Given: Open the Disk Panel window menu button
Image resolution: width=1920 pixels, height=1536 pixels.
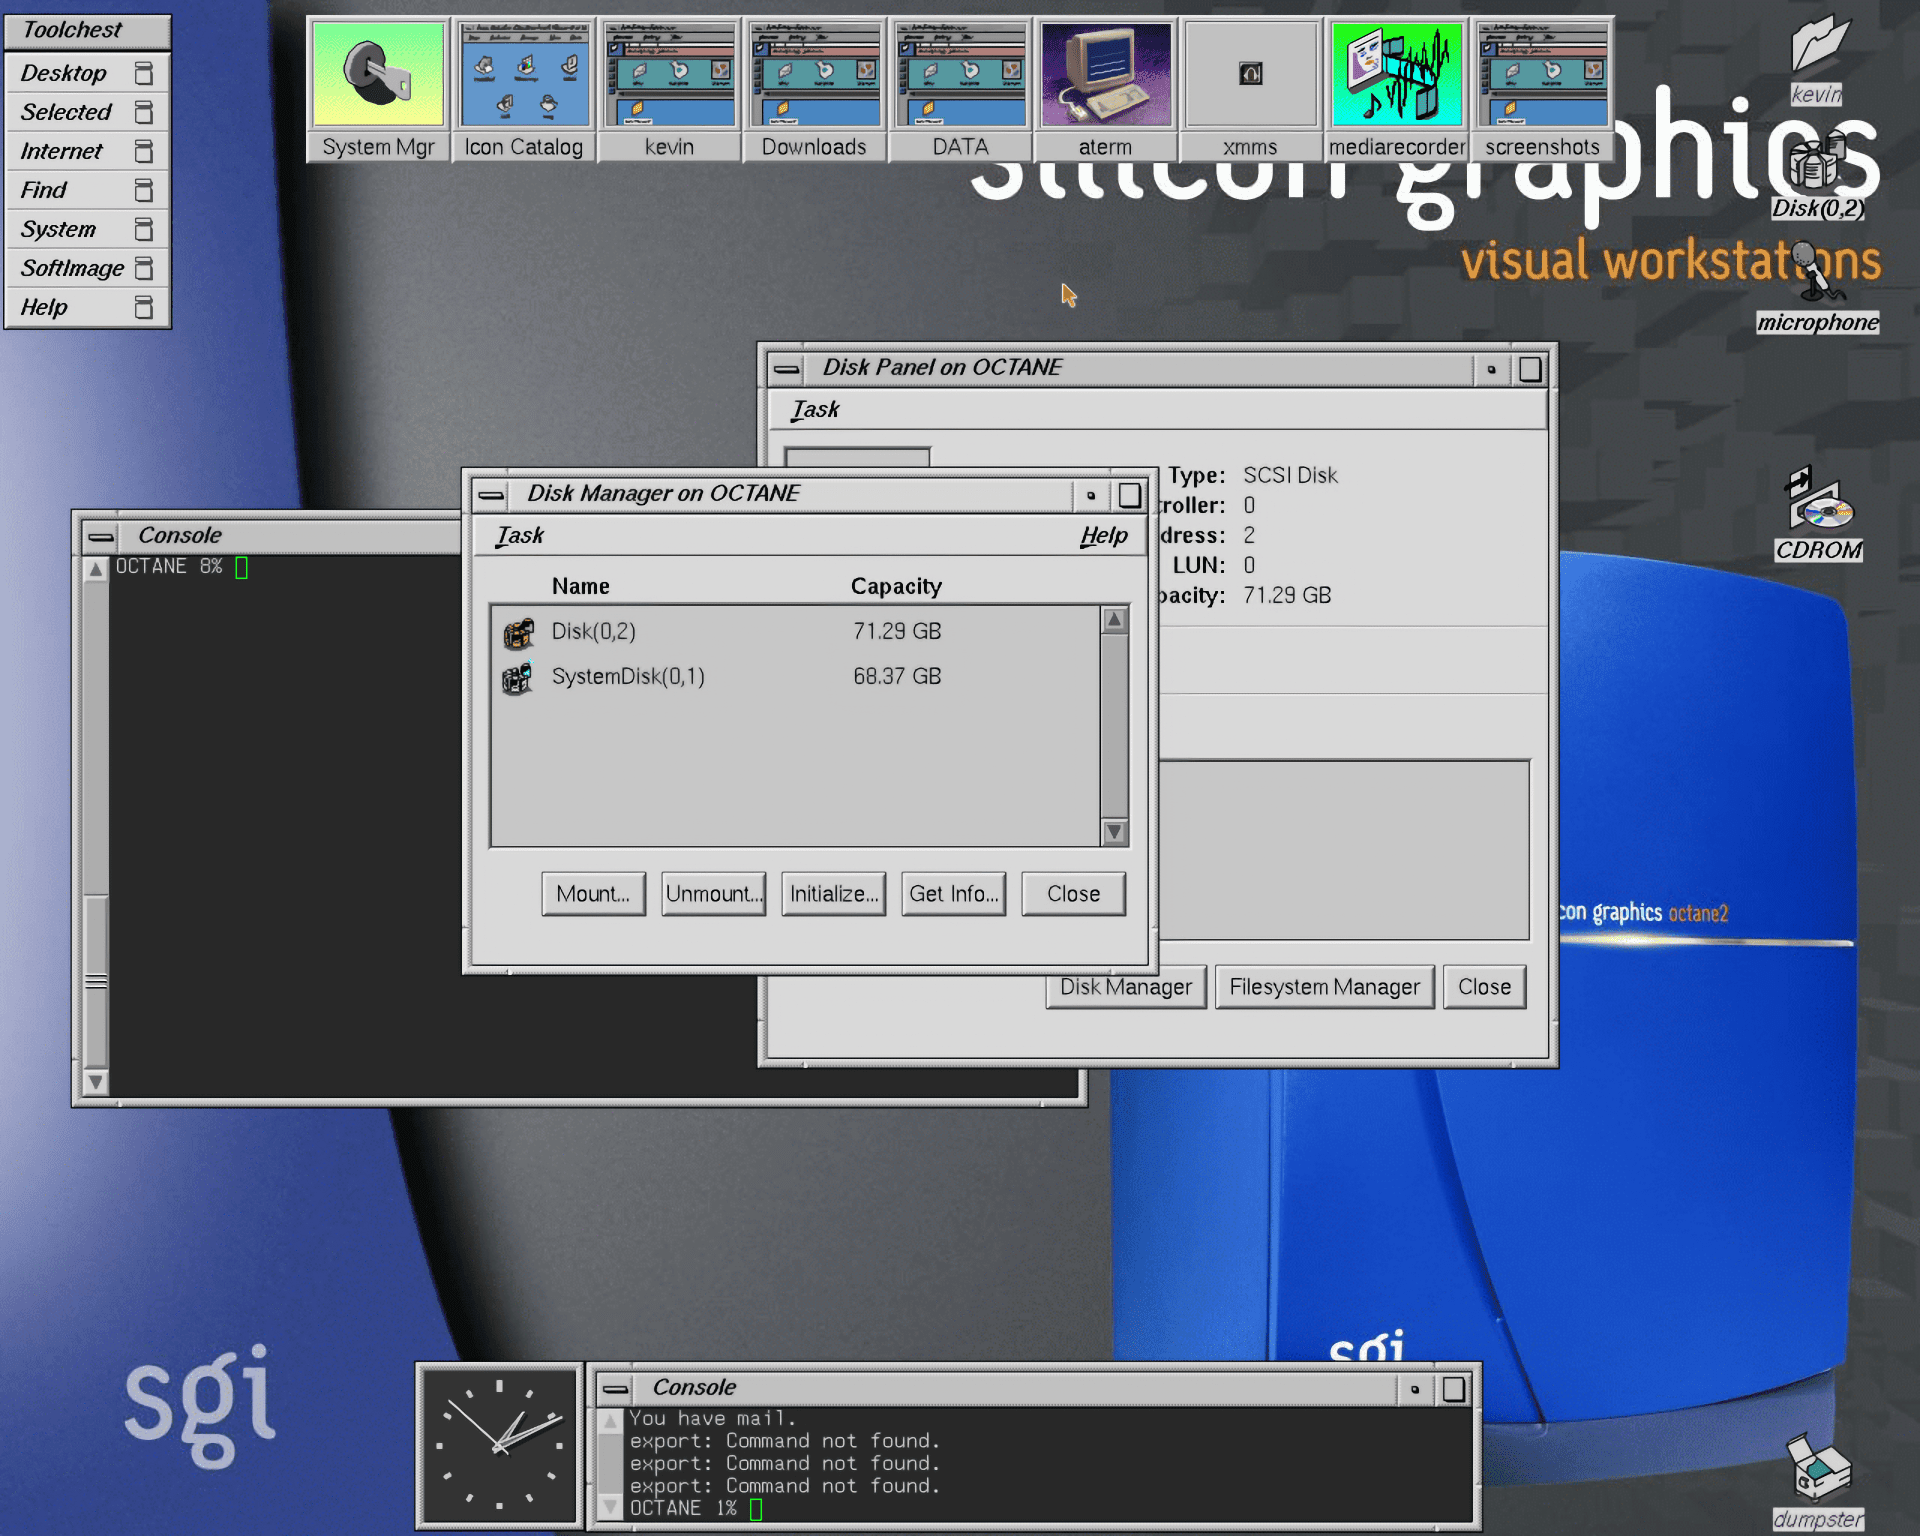Looking at the screenshot, I should (787, 369).
